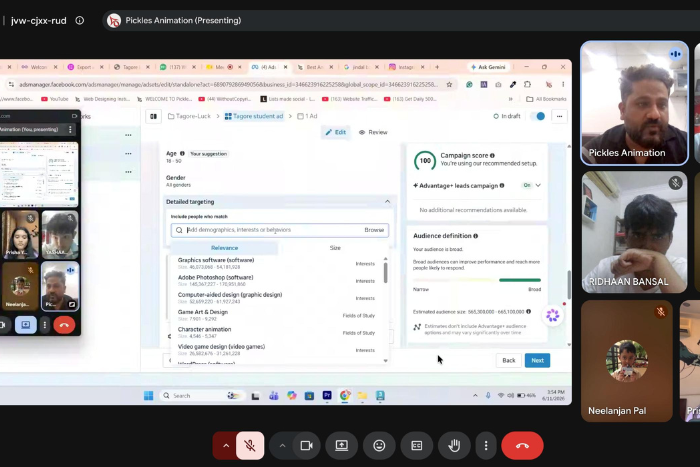Image resolution: width=700 pixels, height=467 pixels.
Task: Open YouTube bookmark
Action: tap(54, 99)
